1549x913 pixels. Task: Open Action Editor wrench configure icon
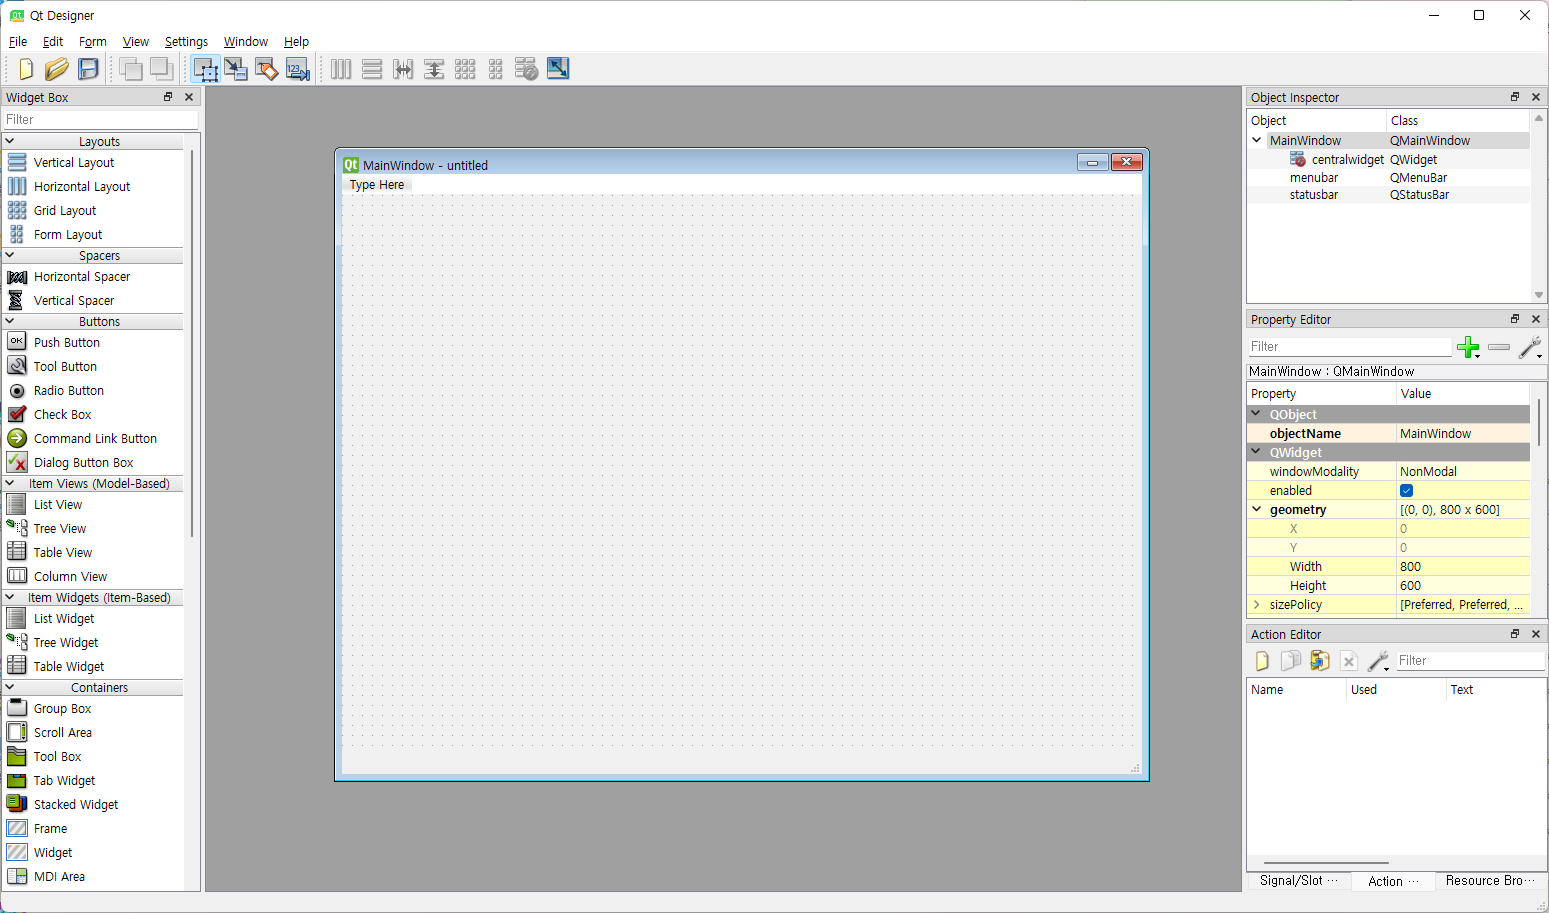1378,661
